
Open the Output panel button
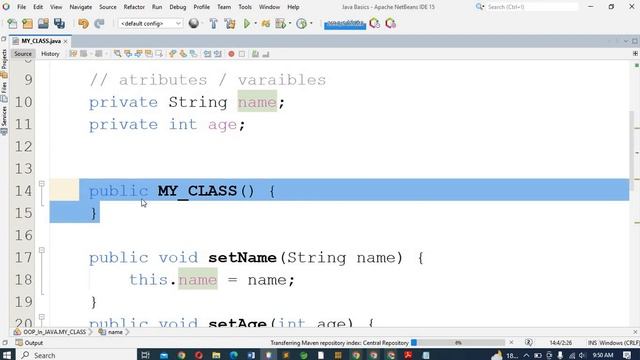[29, 343]
